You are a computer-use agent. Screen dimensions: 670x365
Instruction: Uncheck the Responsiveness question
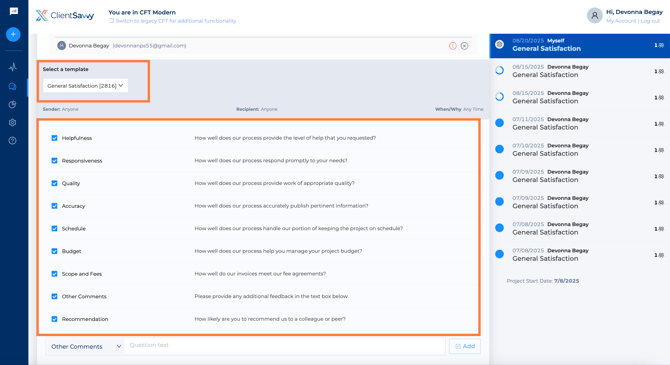pyautogui.click(x=54, y=161)
